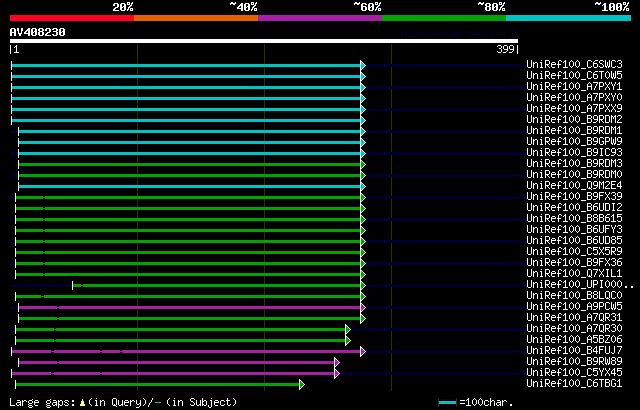640x410 pixels.
Task: Select the UniRef100_B8B615 label
Action: pos(574,219)
